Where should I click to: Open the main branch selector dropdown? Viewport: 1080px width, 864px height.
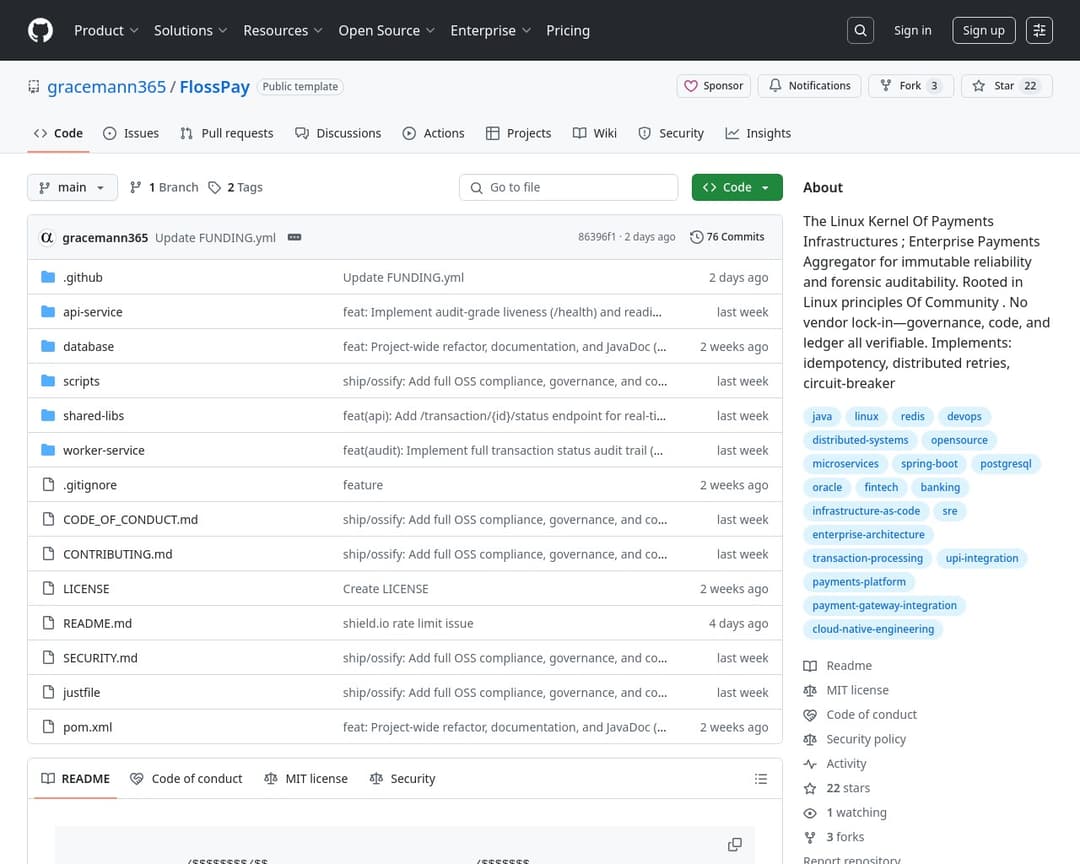72,187
